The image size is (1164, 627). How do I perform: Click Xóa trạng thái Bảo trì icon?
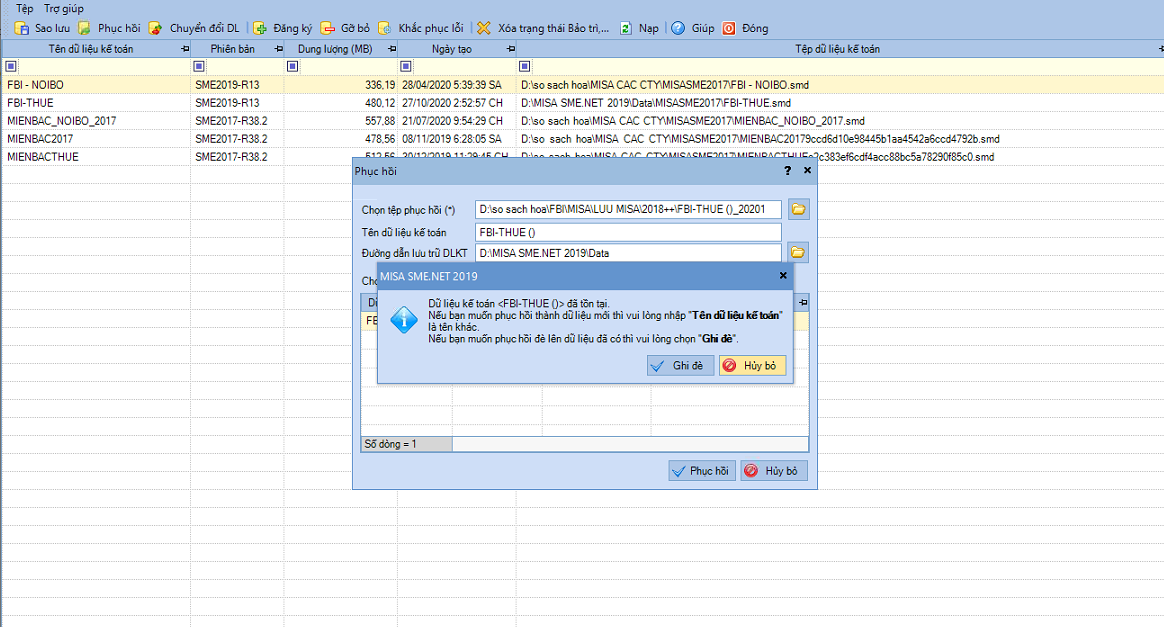[x=484, y=28]
